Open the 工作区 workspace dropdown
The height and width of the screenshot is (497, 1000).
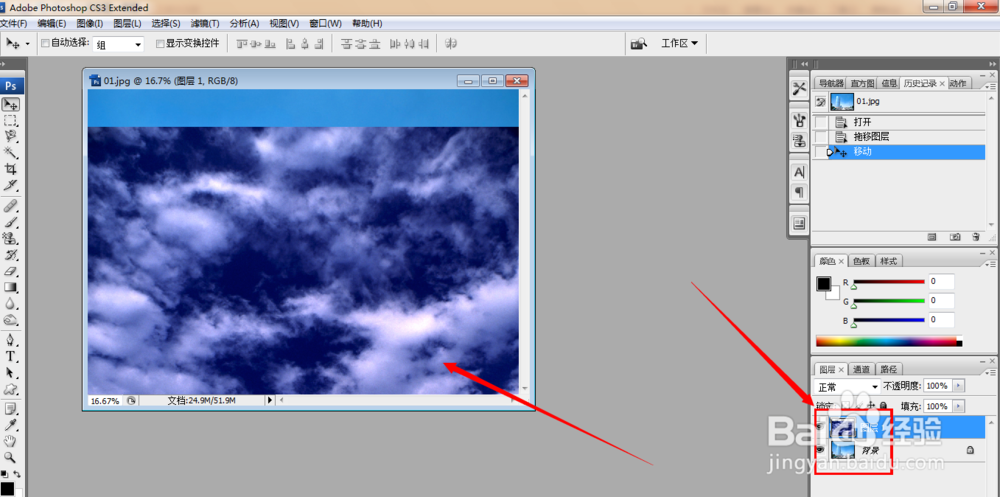[x=679, y=43]
